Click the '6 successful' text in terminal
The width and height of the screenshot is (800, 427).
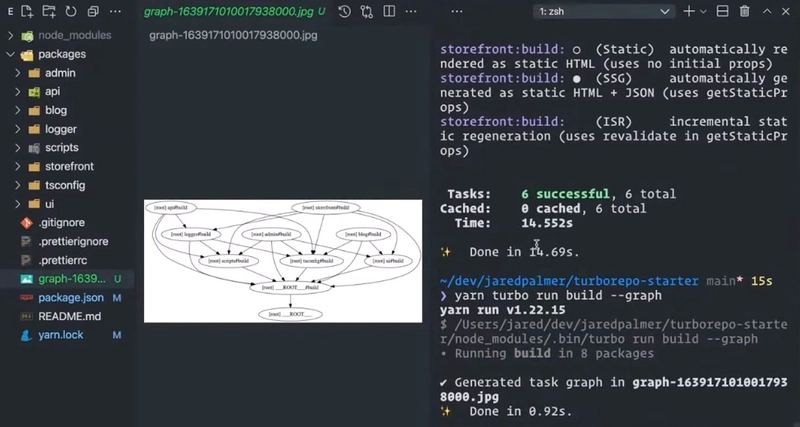click(565, 194)
